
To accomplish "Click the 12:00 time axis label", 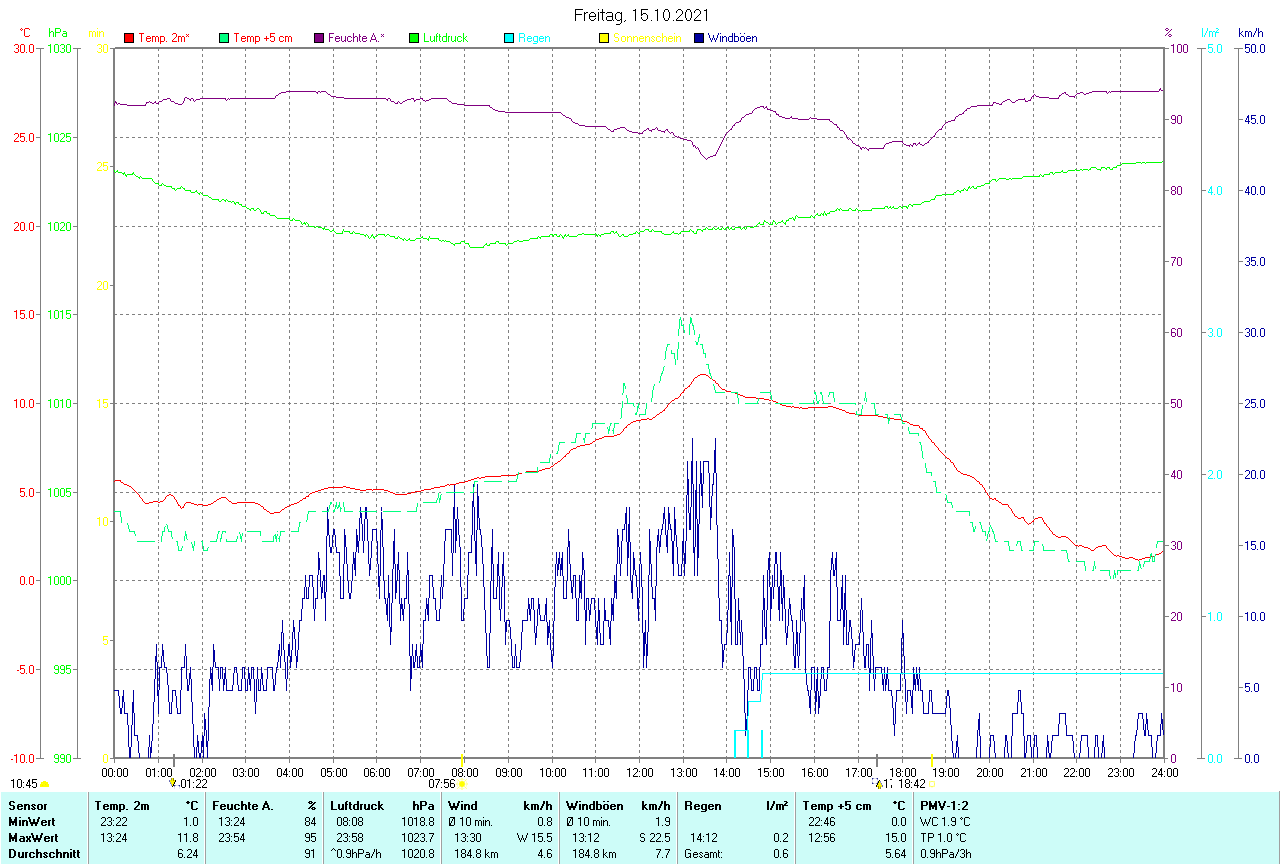I will 640,772.
